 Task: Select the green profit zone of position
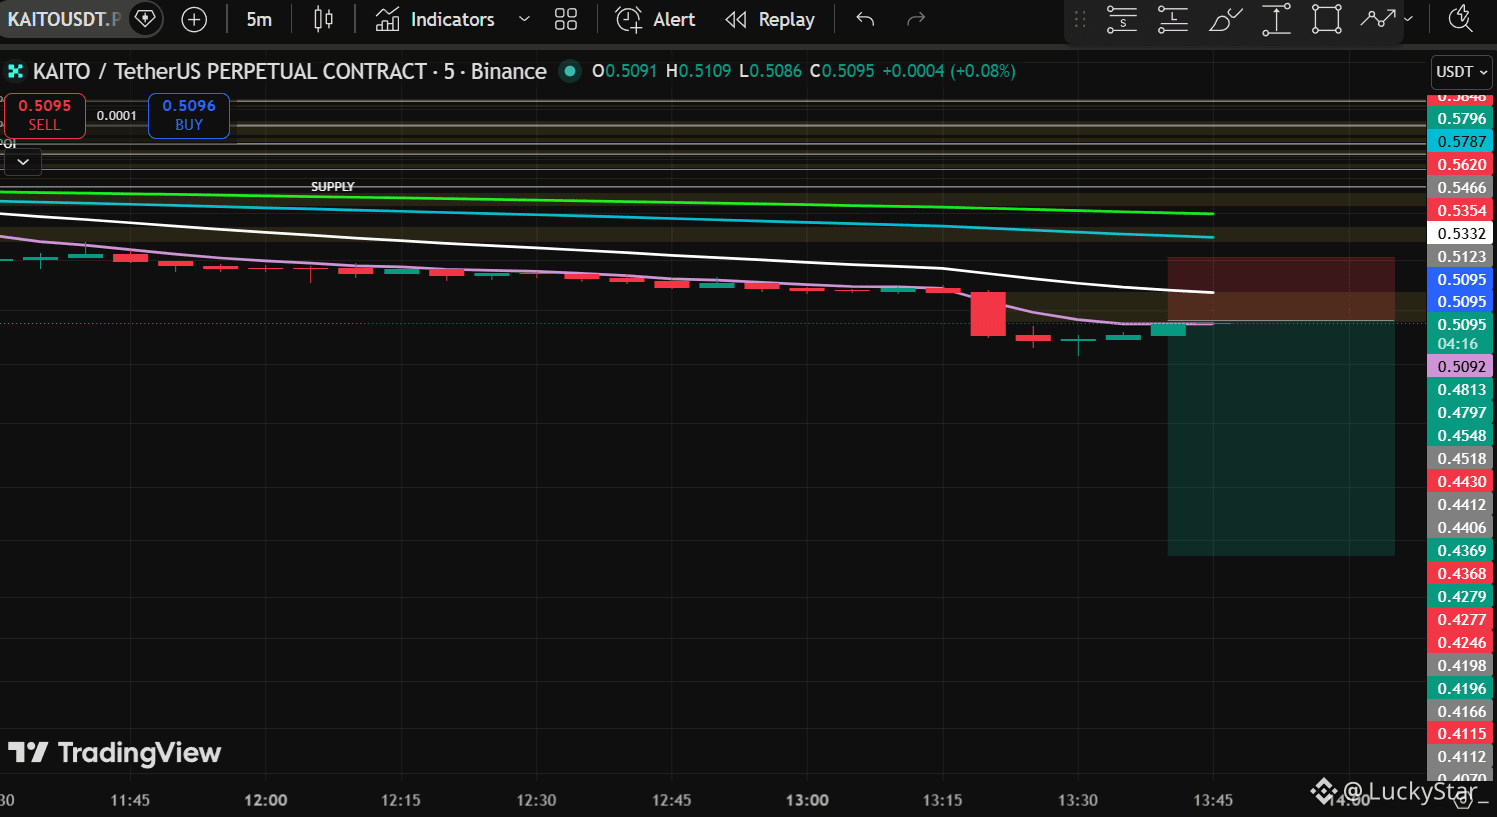[x=1281, y=438]
